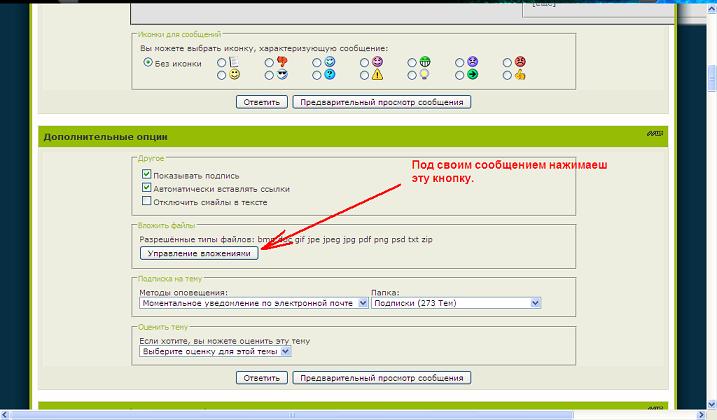Enable 'Отключить смайлы в тексте' checkbox
Screen dimensions: 717x420
146,201
